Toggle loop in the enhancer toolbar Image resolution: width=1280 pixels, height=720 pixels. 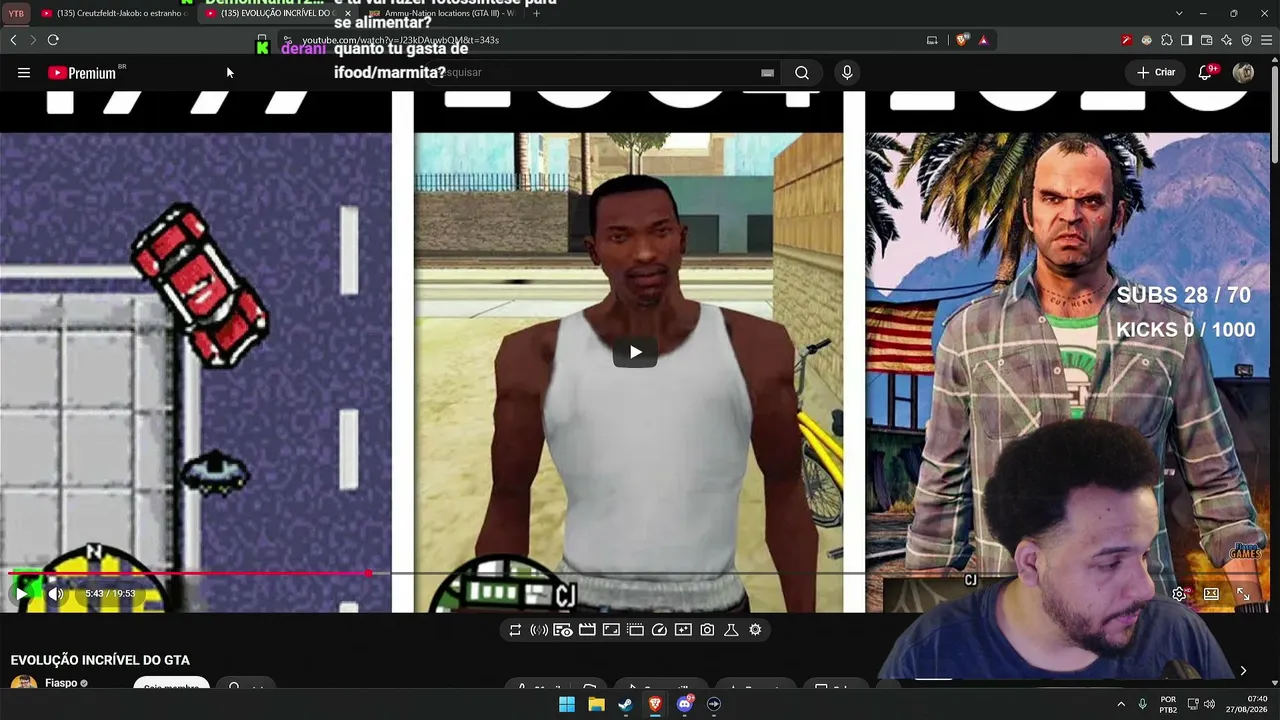515,630
